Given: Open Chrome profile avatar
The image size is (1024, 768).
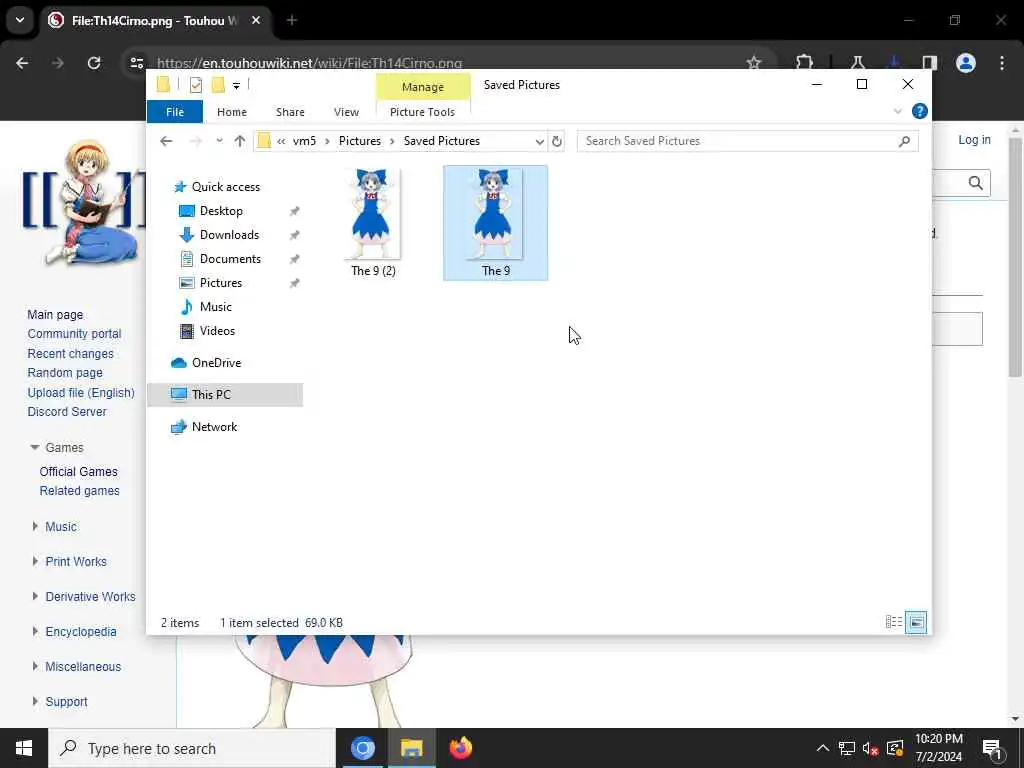Looking at the screenshot, I should (966, 63).
